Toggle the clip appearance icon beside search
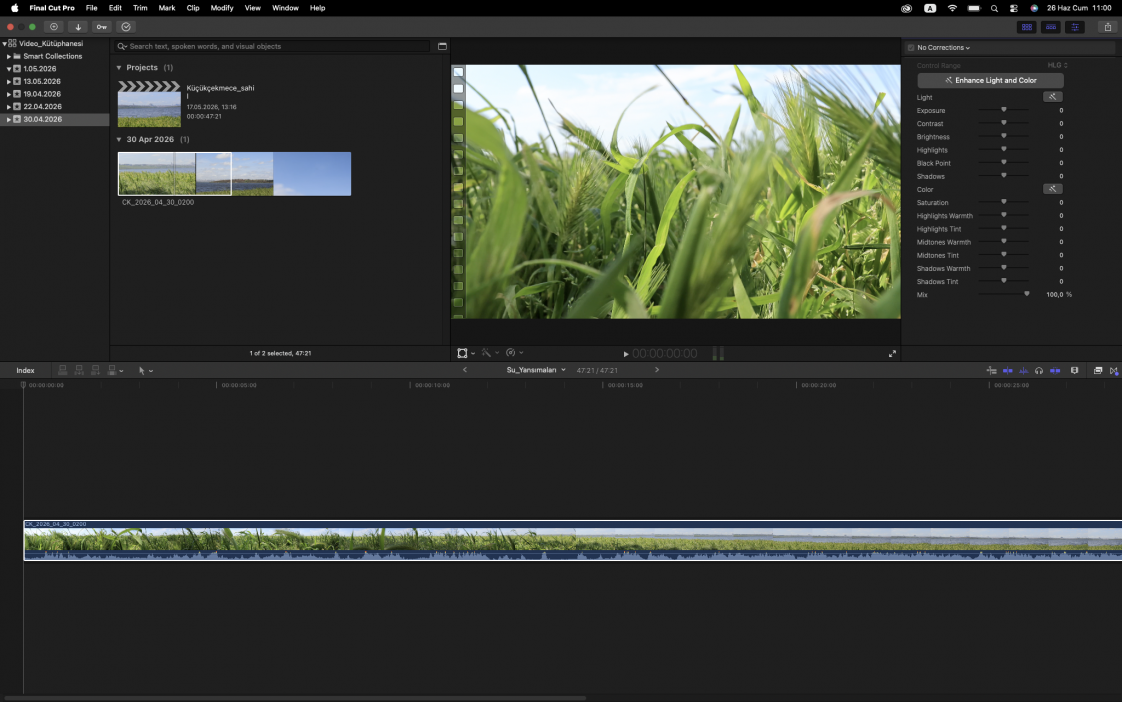The width and height of the screenshot is (1122, 702). click(442, 46)
